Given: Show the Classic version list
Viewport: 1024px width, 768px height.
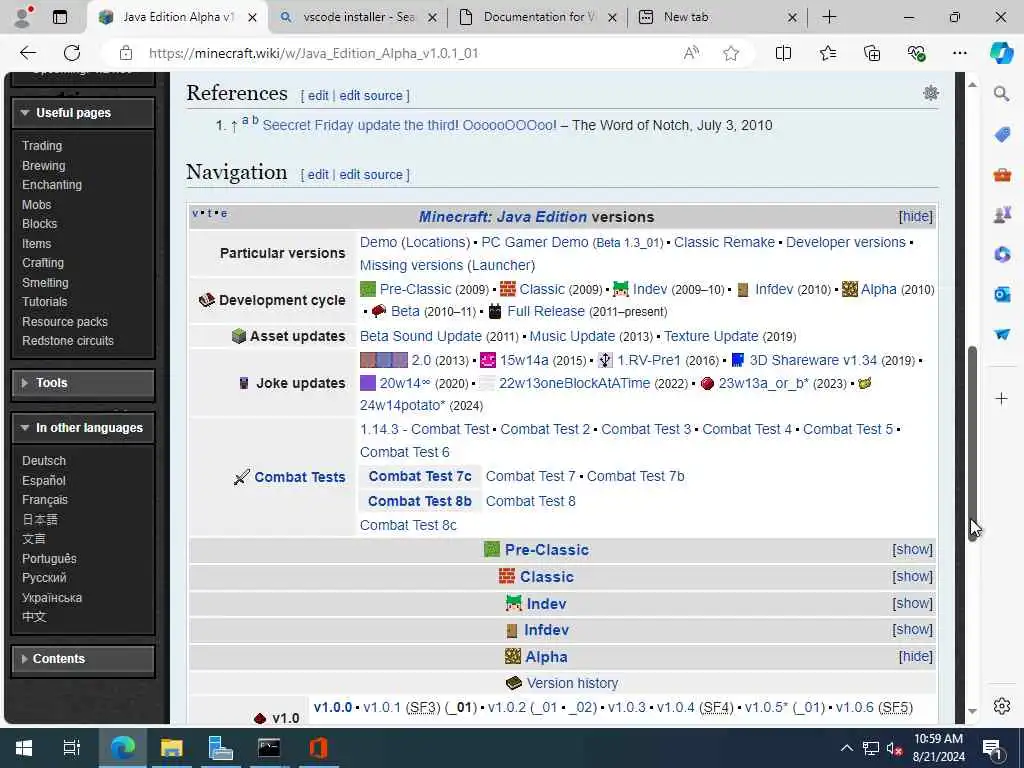Looking at the screenshot, I should tap(912, 577).
